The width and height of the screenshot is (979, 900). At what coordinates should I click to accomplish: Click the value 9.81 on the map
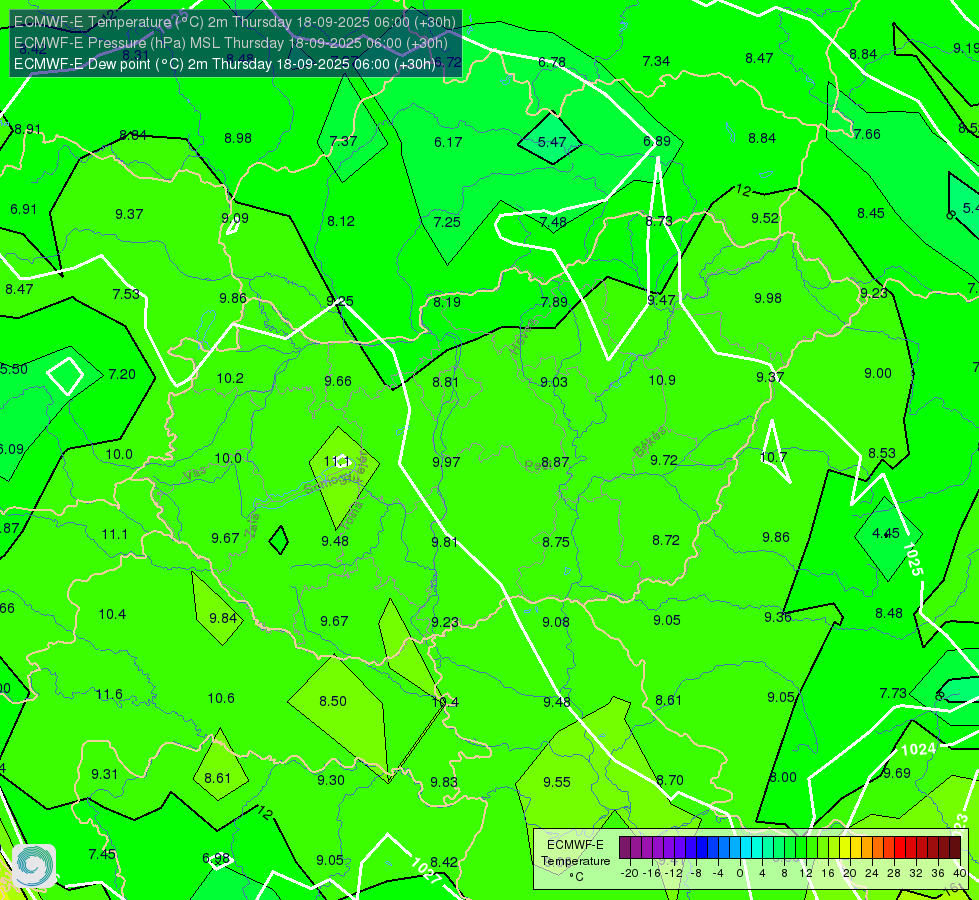click(445, 542)
